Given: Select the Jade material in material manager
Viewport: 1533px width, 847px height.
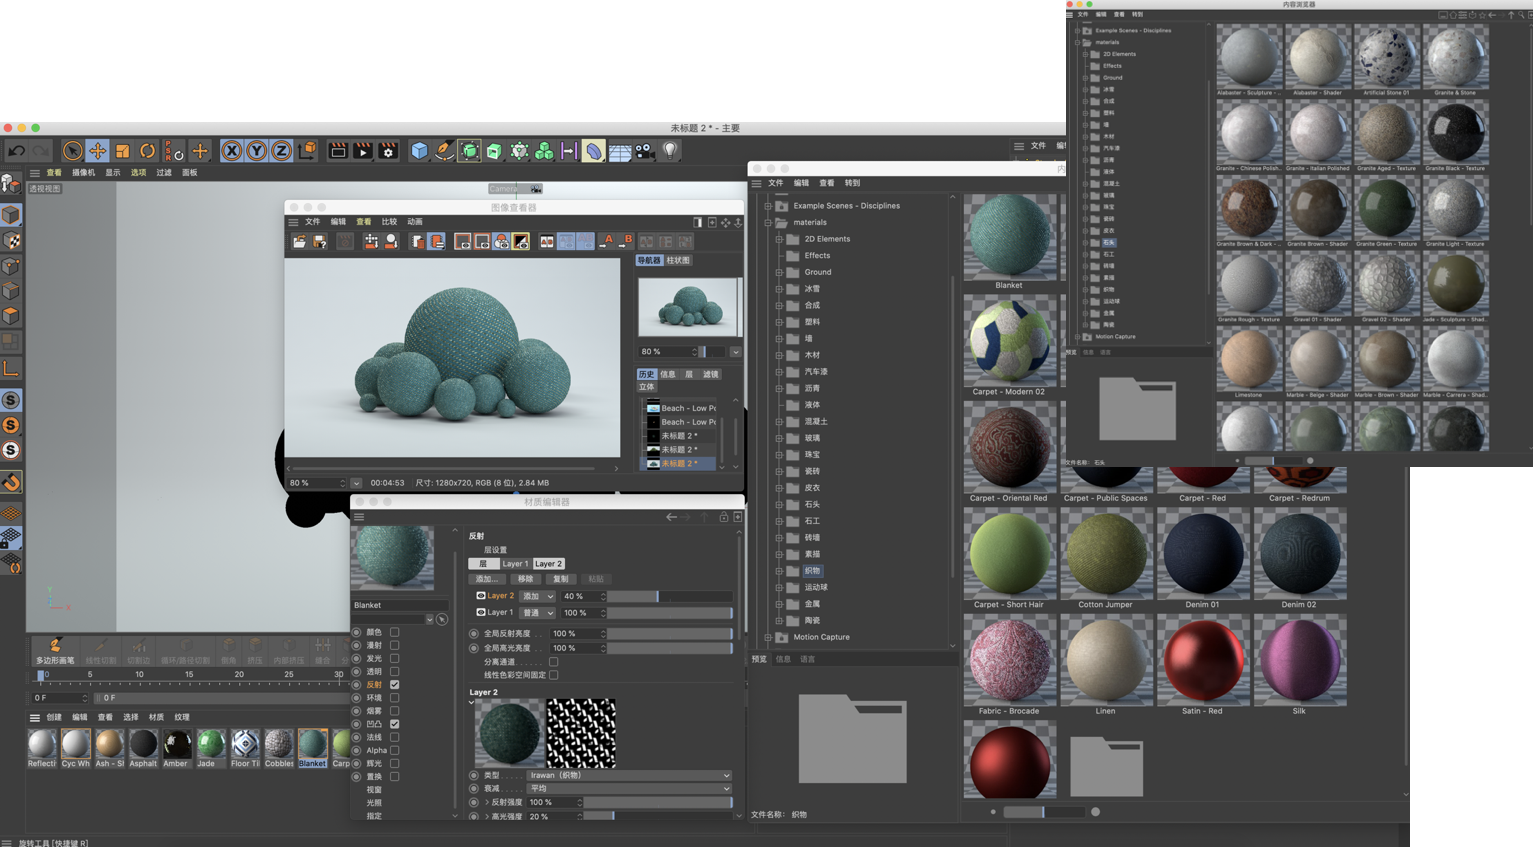Looking at the screenshot, I should (210, 748).
